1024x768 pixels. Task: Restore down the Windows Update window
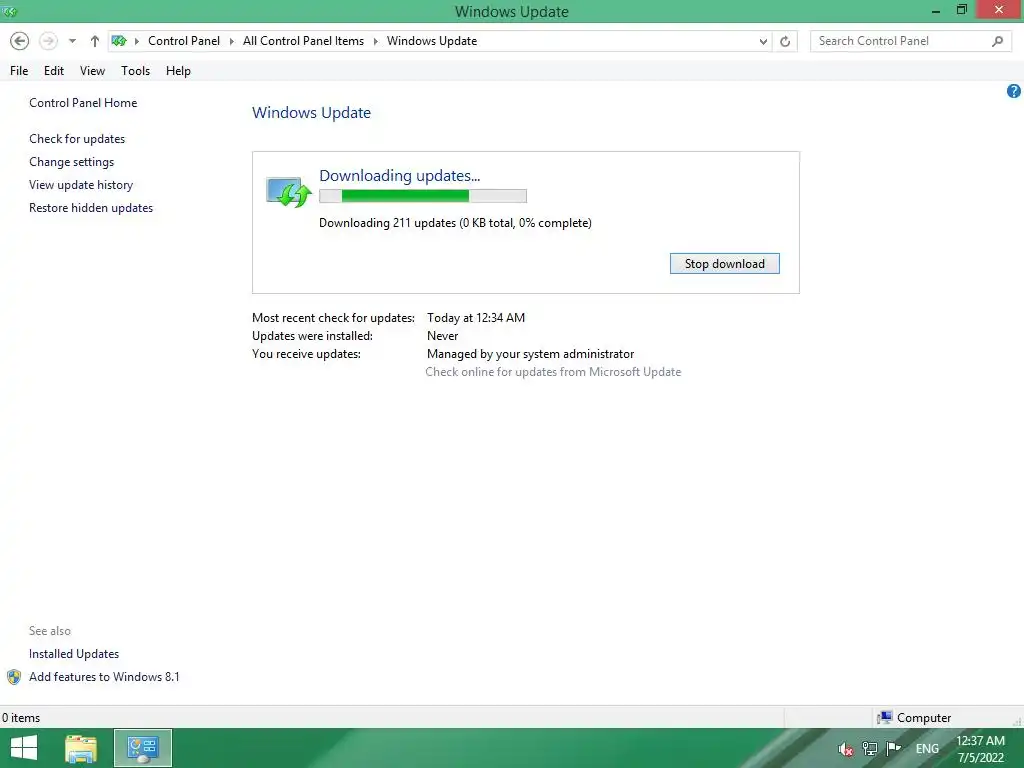[x=961, y=10]
